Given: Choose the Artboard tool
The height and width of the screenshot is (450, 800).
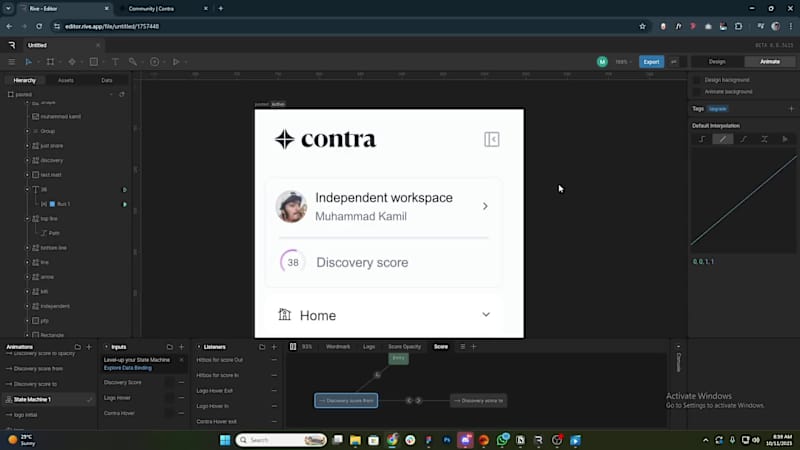Looking at the screenshot, I should click(x=50, y=62).
